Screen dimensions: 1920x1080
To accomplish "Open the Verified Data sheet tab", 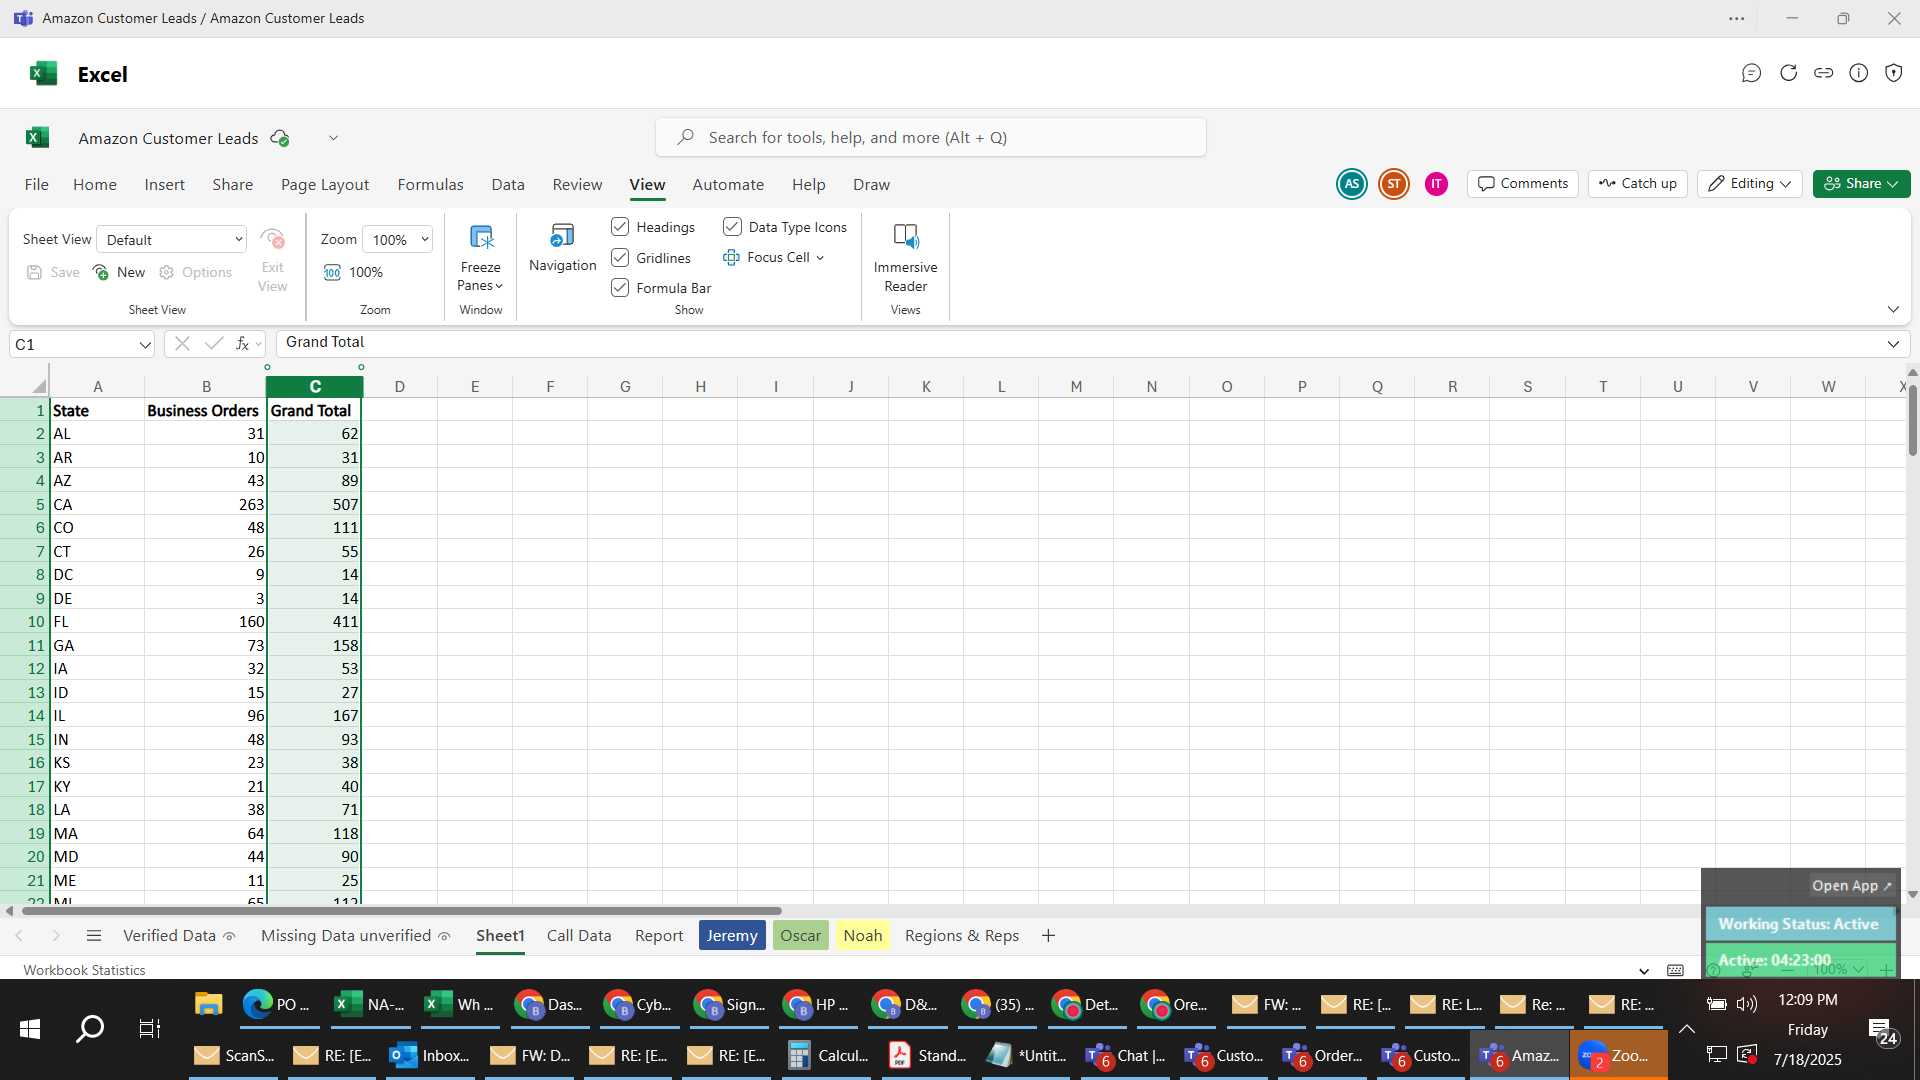I will pos(178,935).
